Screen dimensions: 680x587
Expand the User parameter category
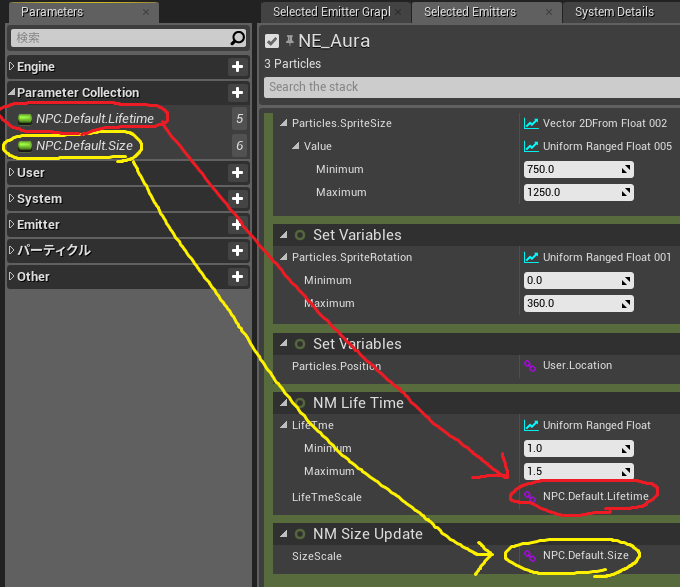[x=12, y=172]
